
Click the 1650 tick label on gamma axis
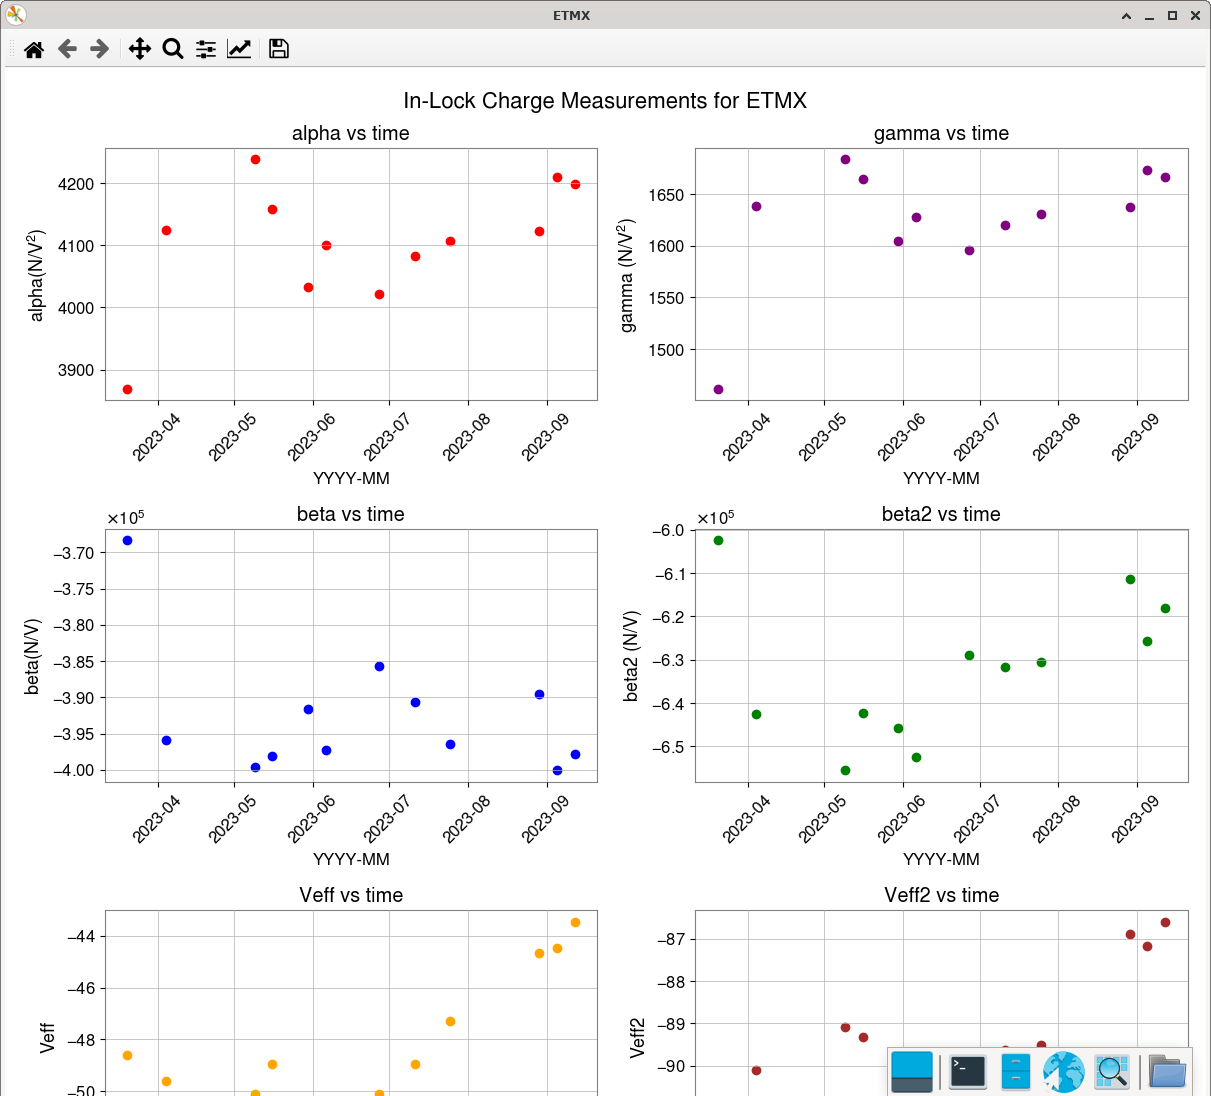(x=666, y=195)
